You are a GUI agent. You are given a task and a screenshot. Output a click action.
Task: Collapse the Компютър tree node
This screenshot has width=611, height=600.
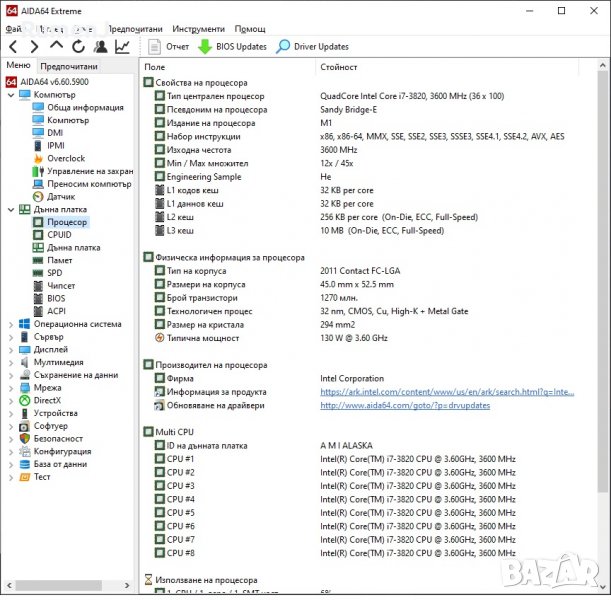coord(10,95)
